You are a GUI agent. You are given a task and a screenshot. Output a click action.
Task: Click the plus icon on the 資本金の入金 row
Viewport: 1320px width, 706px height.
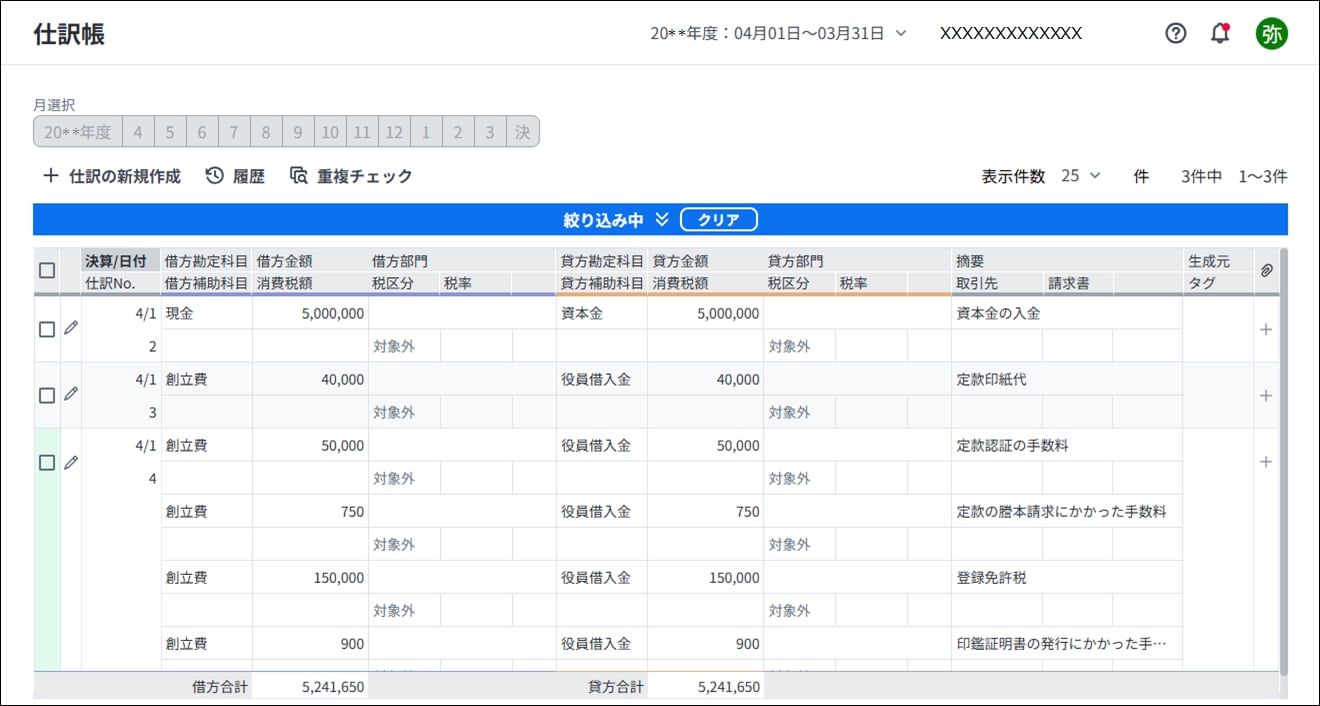pyautogui.click(x=1265, y=329)
